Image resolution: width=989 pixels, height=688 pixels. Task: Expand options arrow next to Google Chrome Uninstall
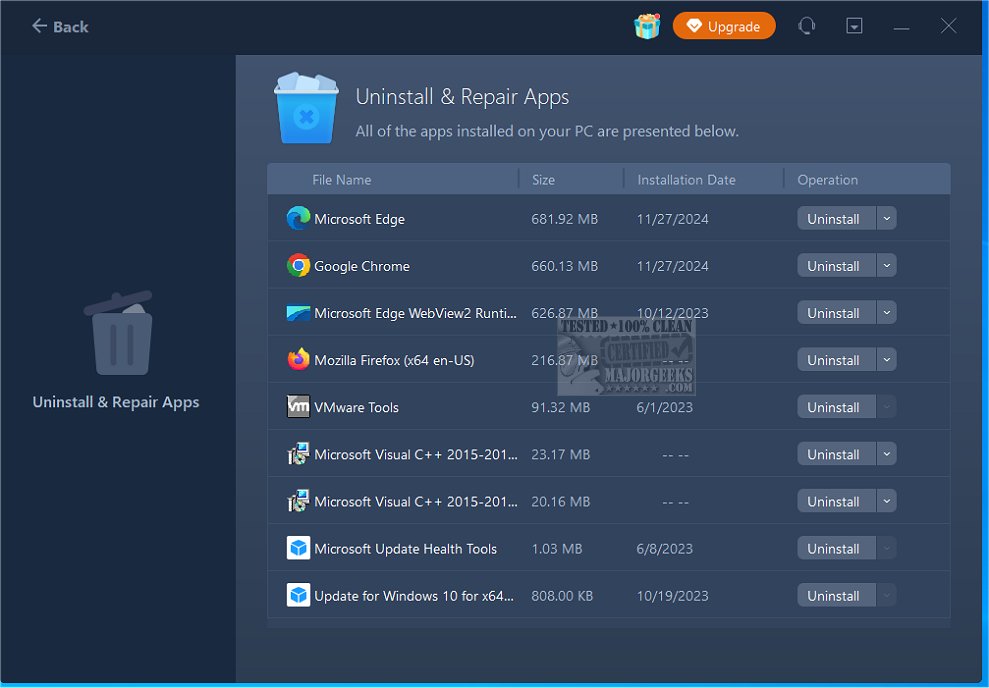886,265
